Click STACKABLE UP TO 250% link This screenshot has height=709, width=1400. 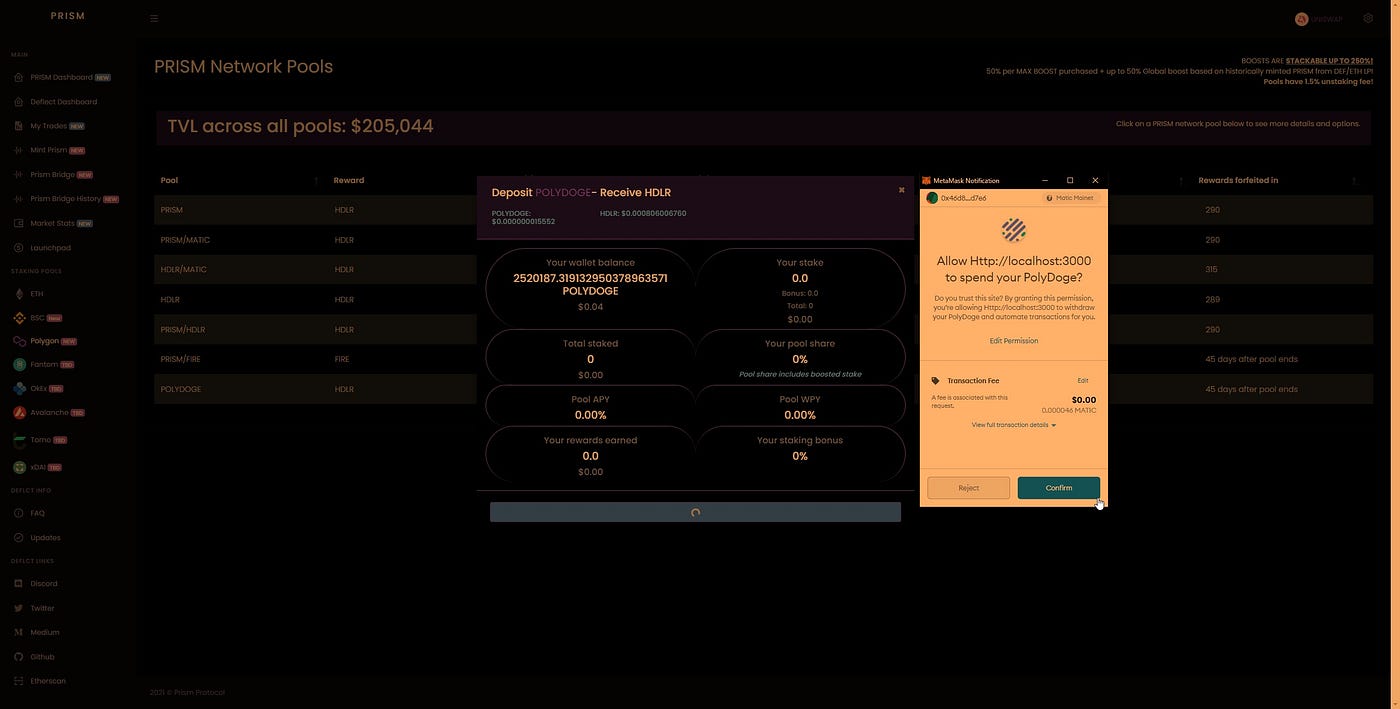(1329, 61)
